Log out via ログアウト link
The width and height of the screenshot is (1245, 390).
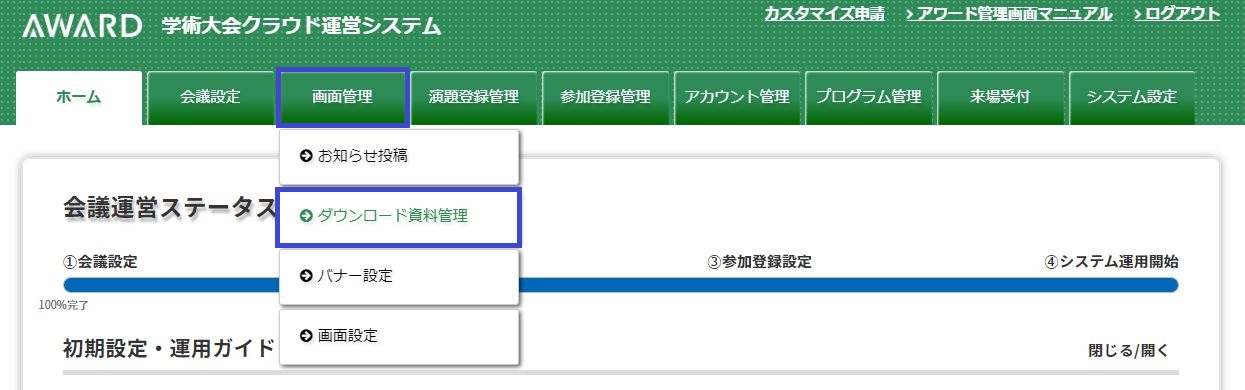coord(1177,14)
